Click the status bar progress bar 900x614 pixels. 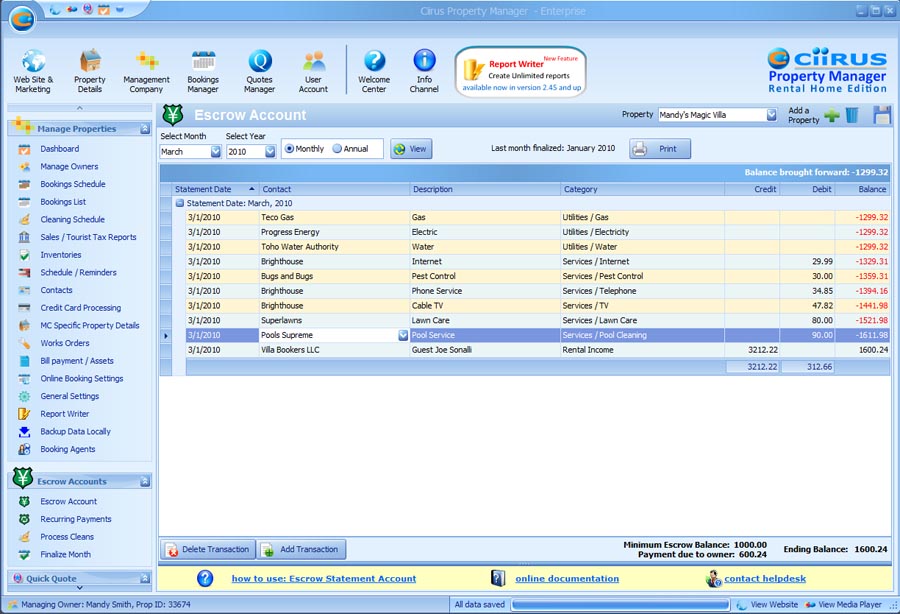620,605
